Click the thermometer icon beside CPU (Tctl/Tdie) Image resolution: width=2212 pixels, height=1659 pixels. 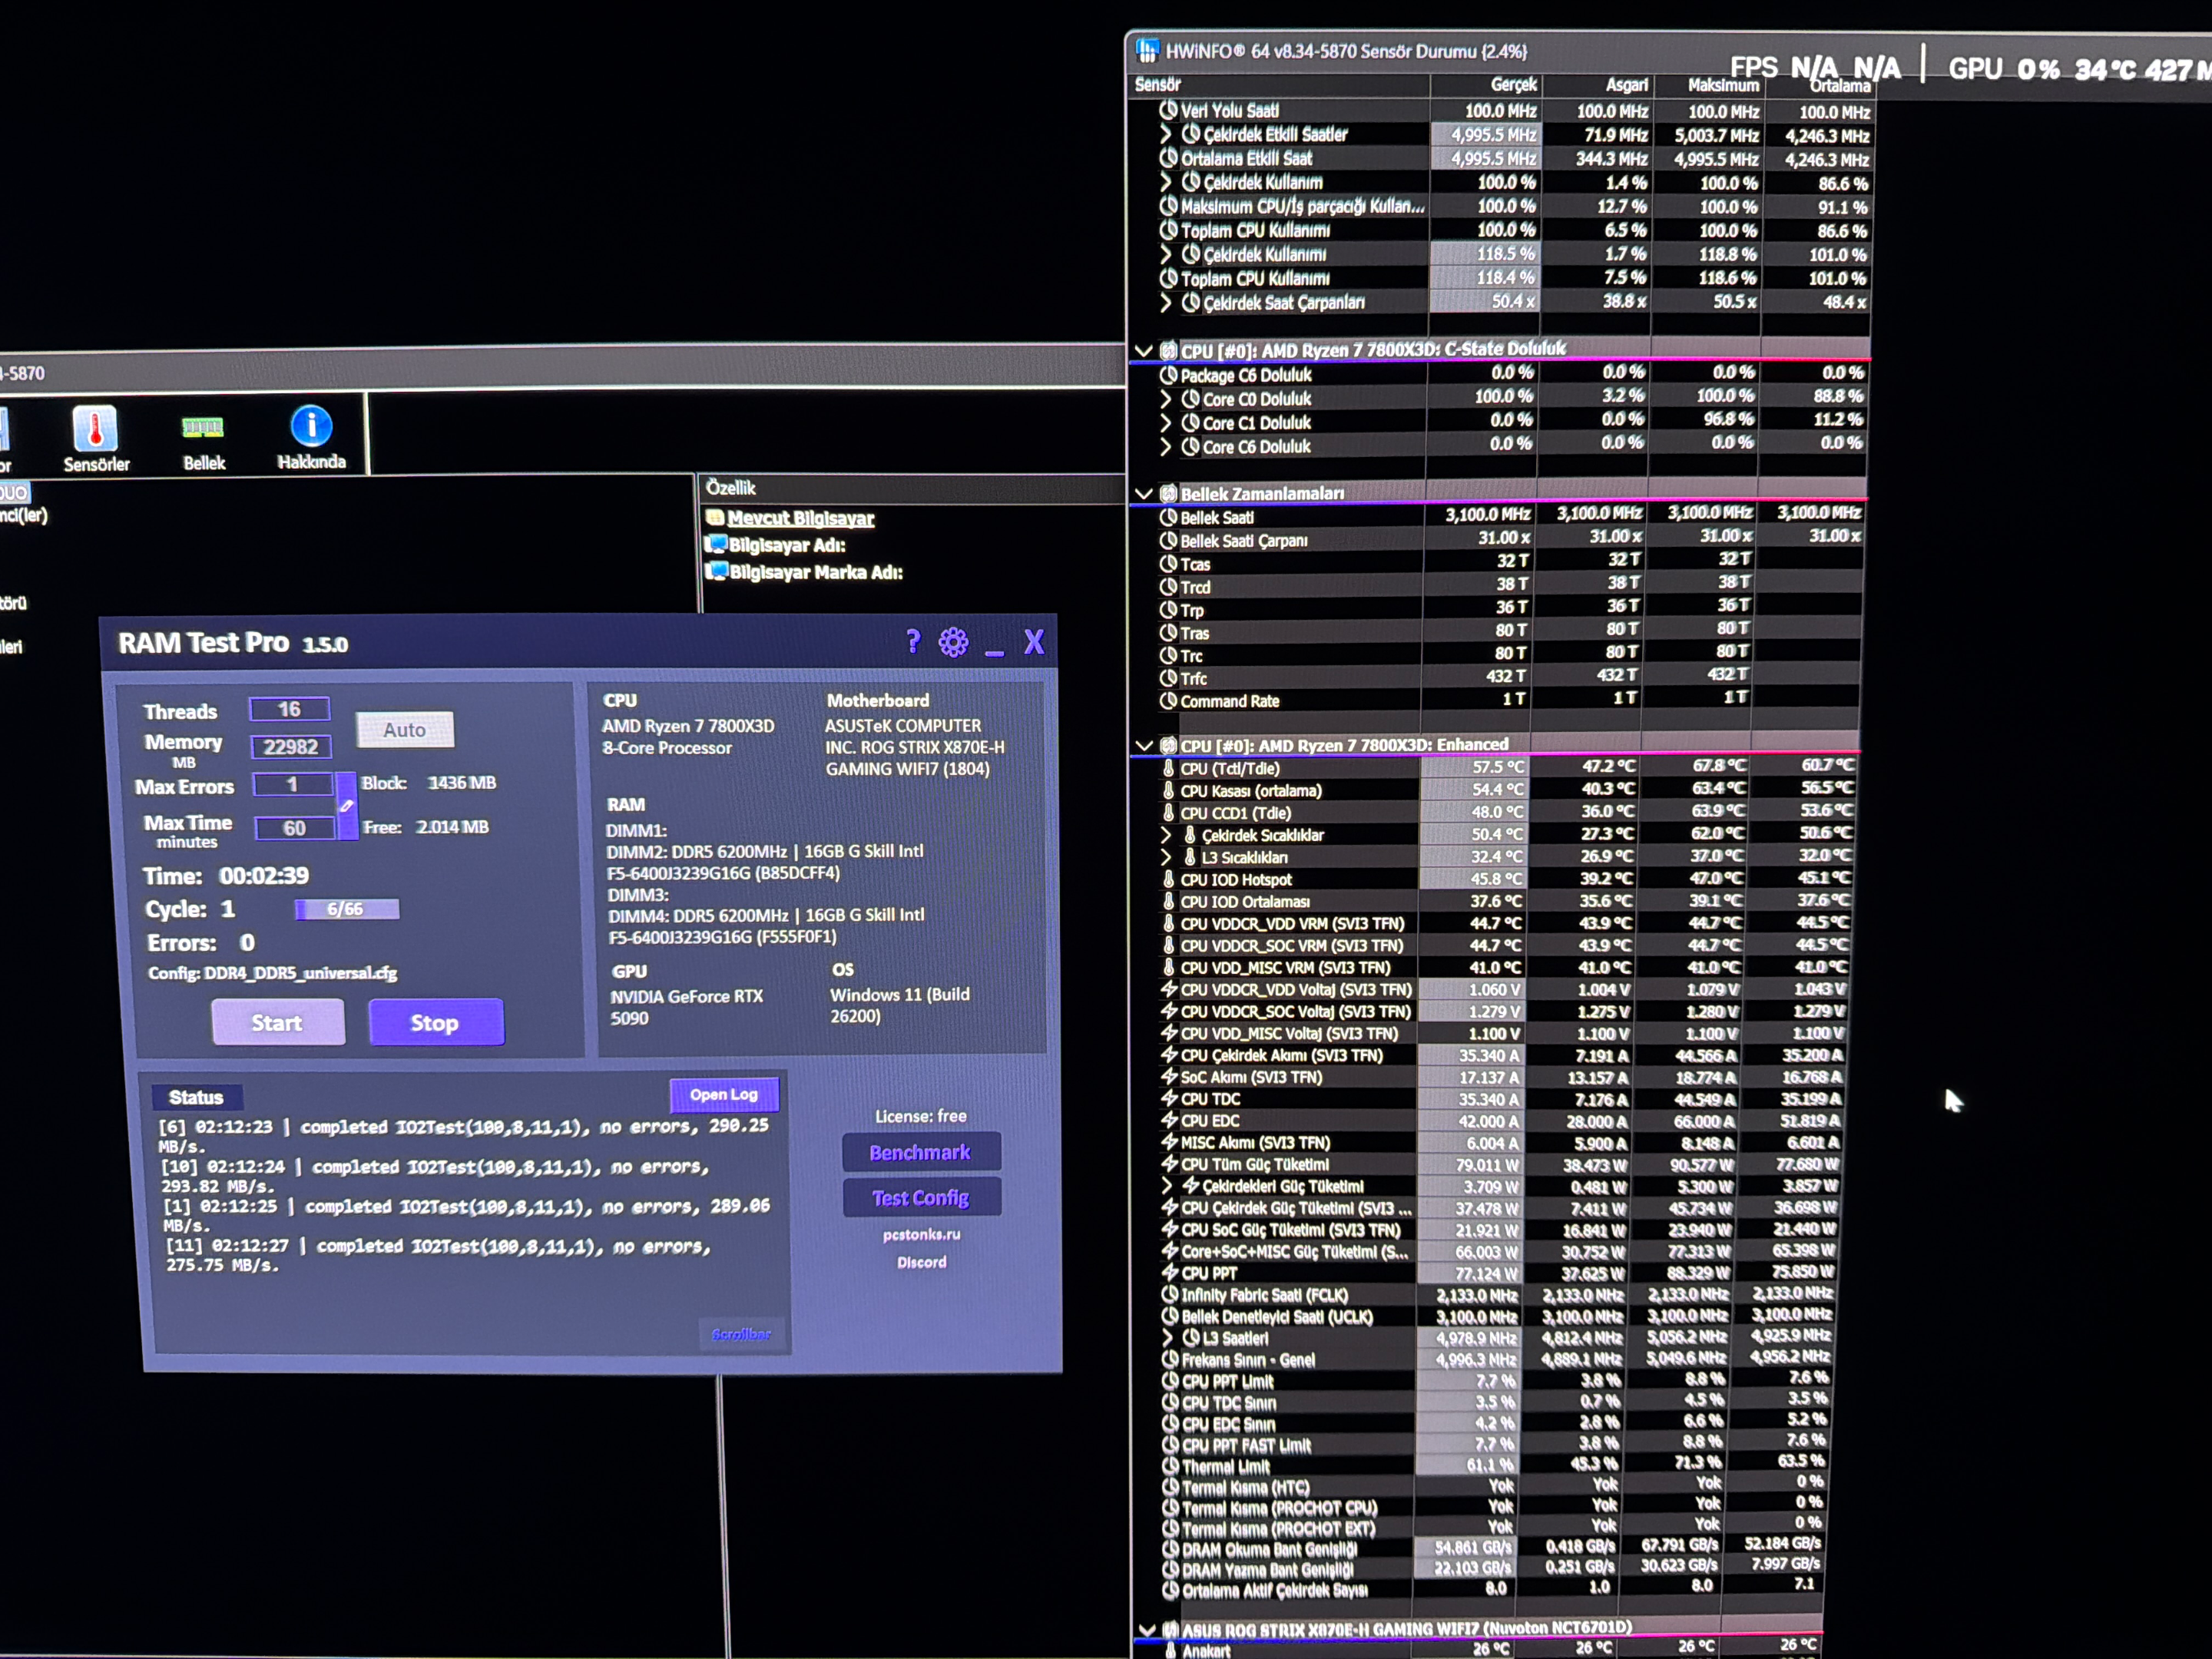(1168, 769)
